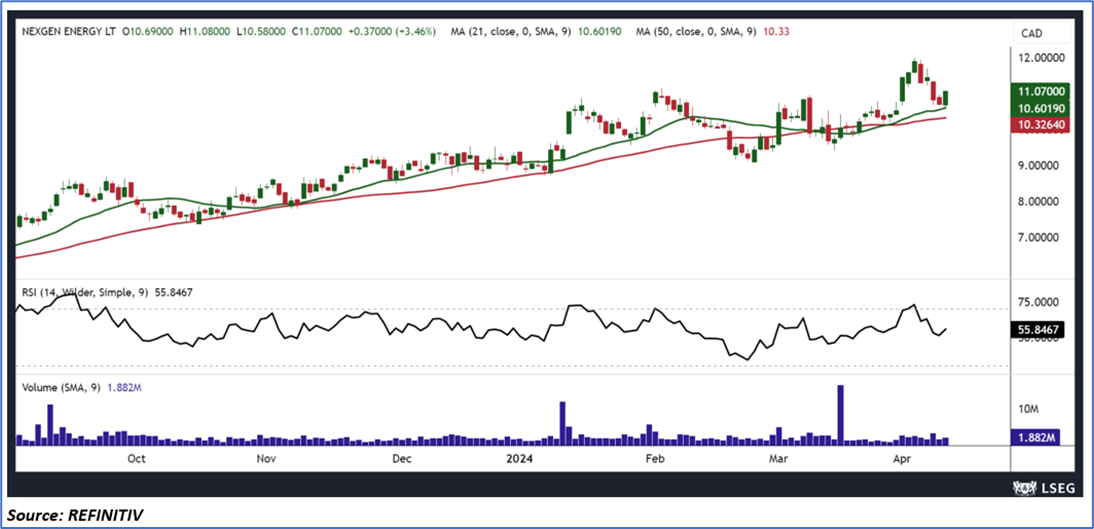Click the 12.00000 price axis label
The image size is (1094, 529).
click(1042, 59)
